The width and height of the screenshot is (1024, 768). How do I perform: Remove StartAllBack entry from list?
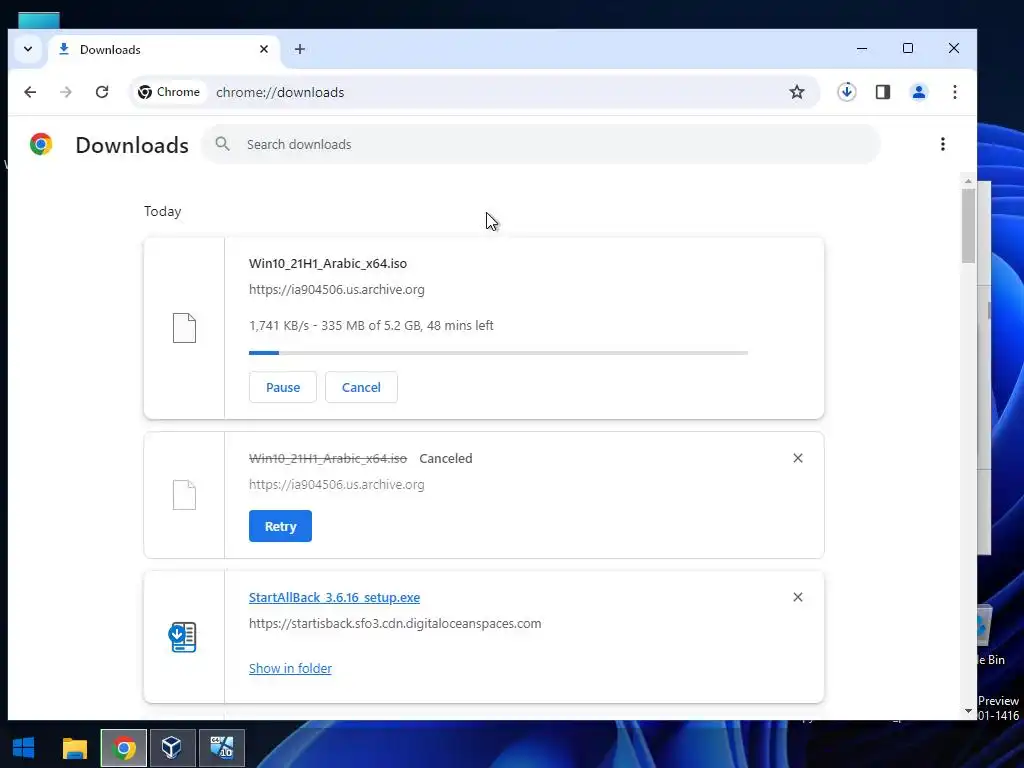(797, 598)
